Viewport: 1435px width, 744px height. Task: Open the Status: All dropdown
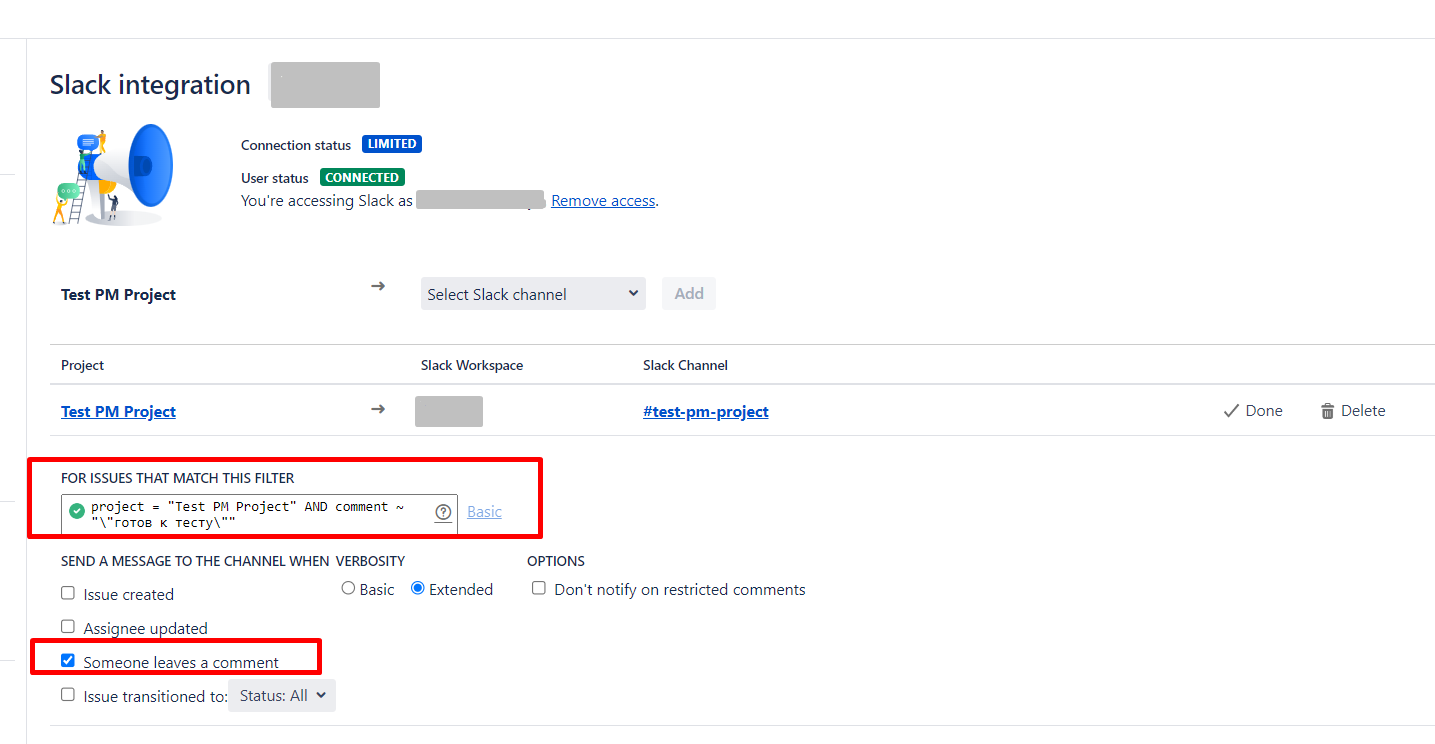click(x=282, y=696)
